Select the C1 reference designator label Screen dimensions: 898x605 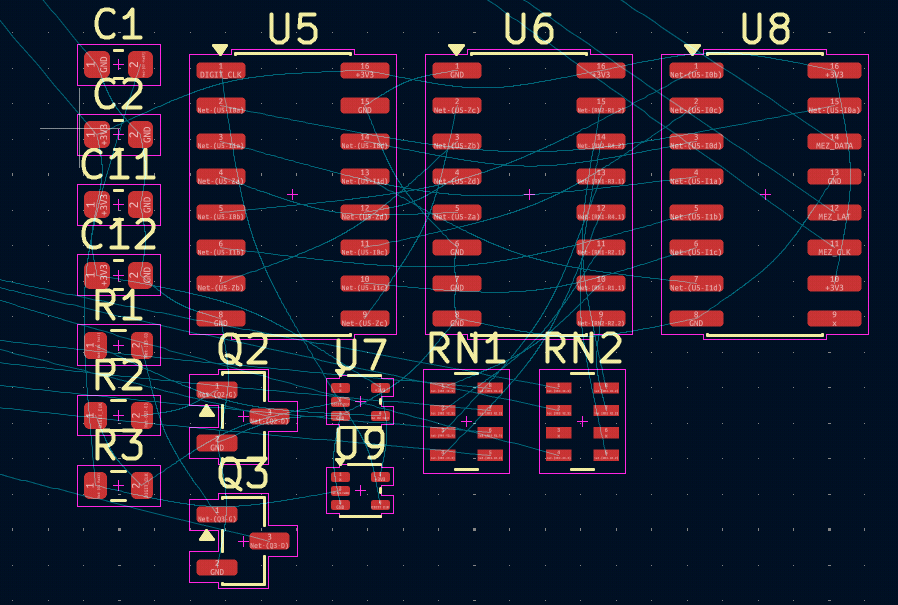tap(118, 25)
